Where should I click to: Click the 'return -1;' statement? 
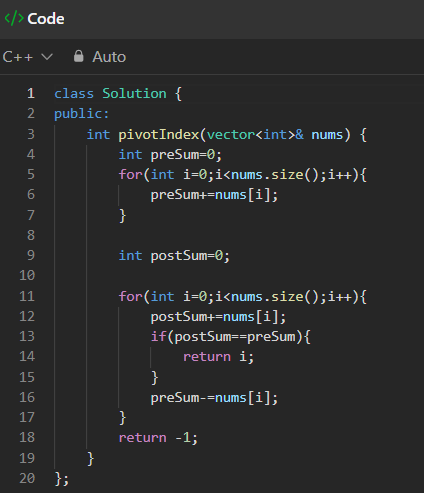click(158, 438)
